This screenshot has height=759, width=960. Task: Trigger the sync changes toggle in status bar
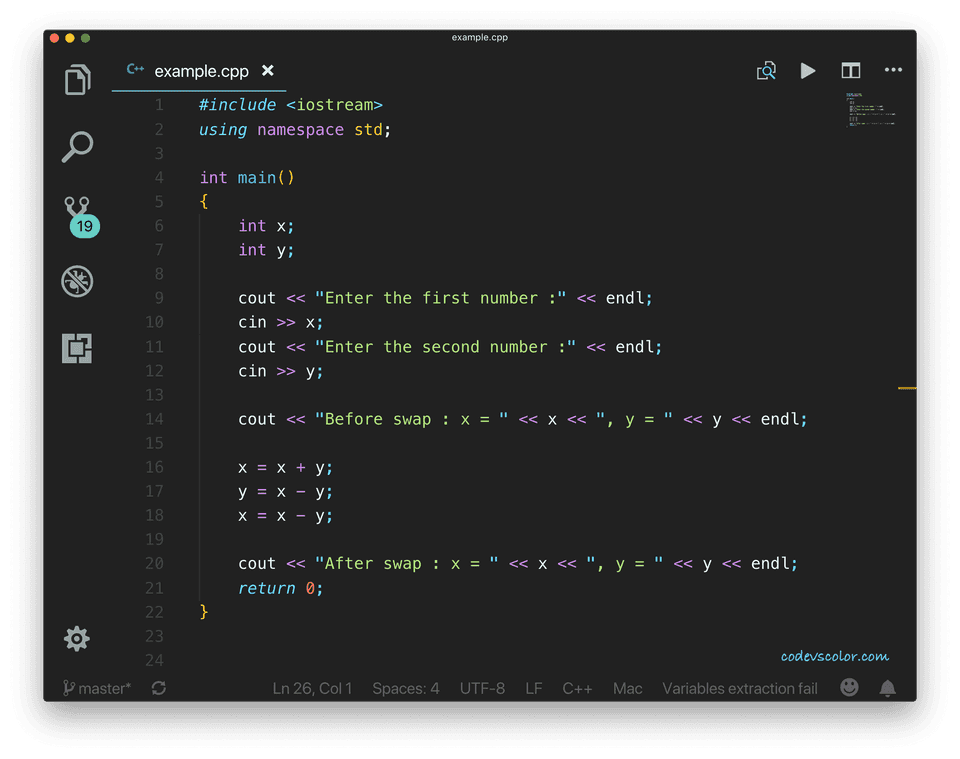click(158, 687)
